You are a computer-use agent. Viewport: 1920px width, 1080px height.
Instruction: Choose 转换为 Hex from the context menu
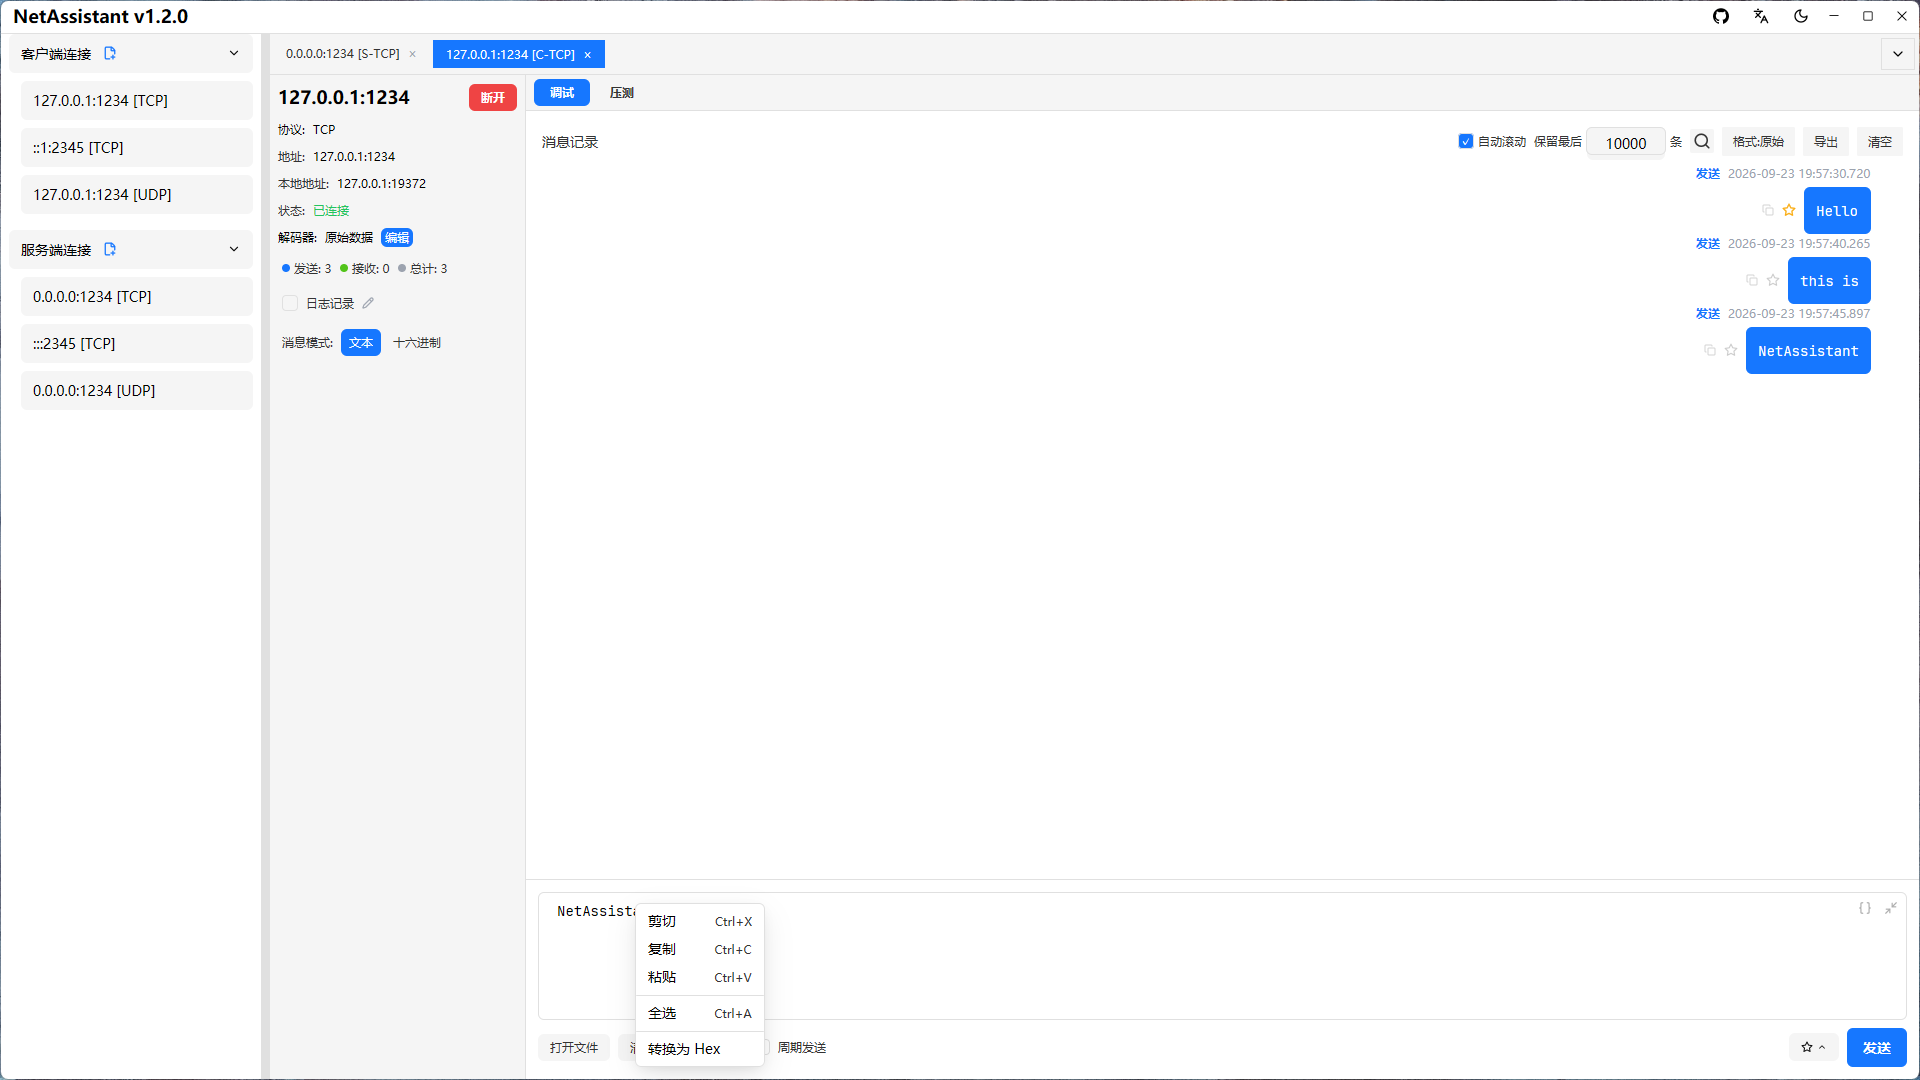tap(700, 1049)
